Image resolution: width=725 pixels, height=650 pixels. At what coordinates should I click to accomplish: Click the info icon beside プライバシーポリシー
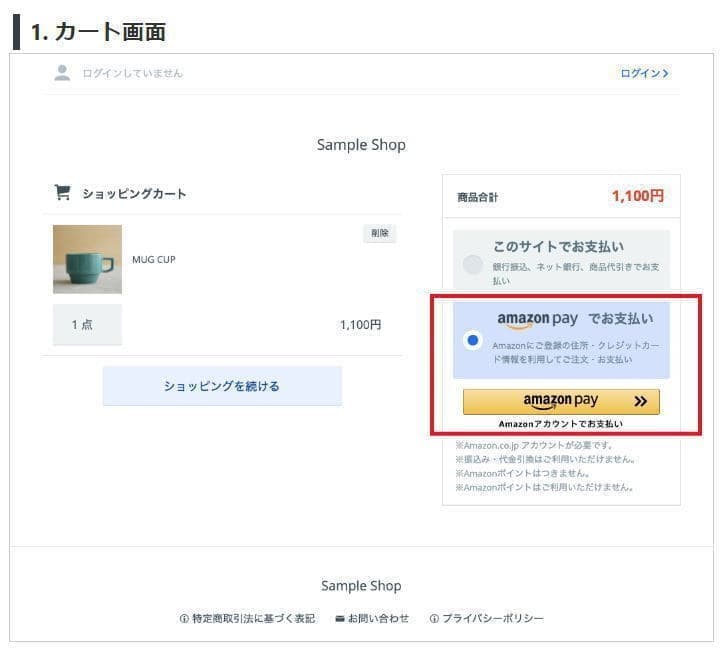click(x=434, y=619)
